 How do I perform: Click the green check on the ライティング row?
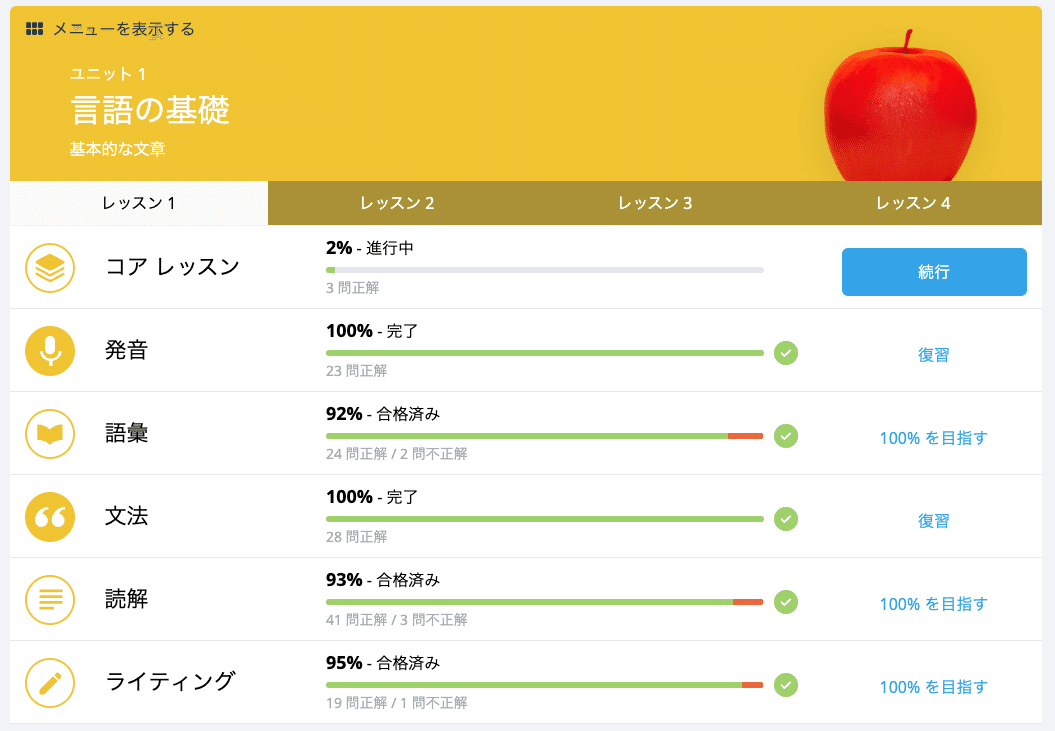pyautogui.click(x=785, y=686)
